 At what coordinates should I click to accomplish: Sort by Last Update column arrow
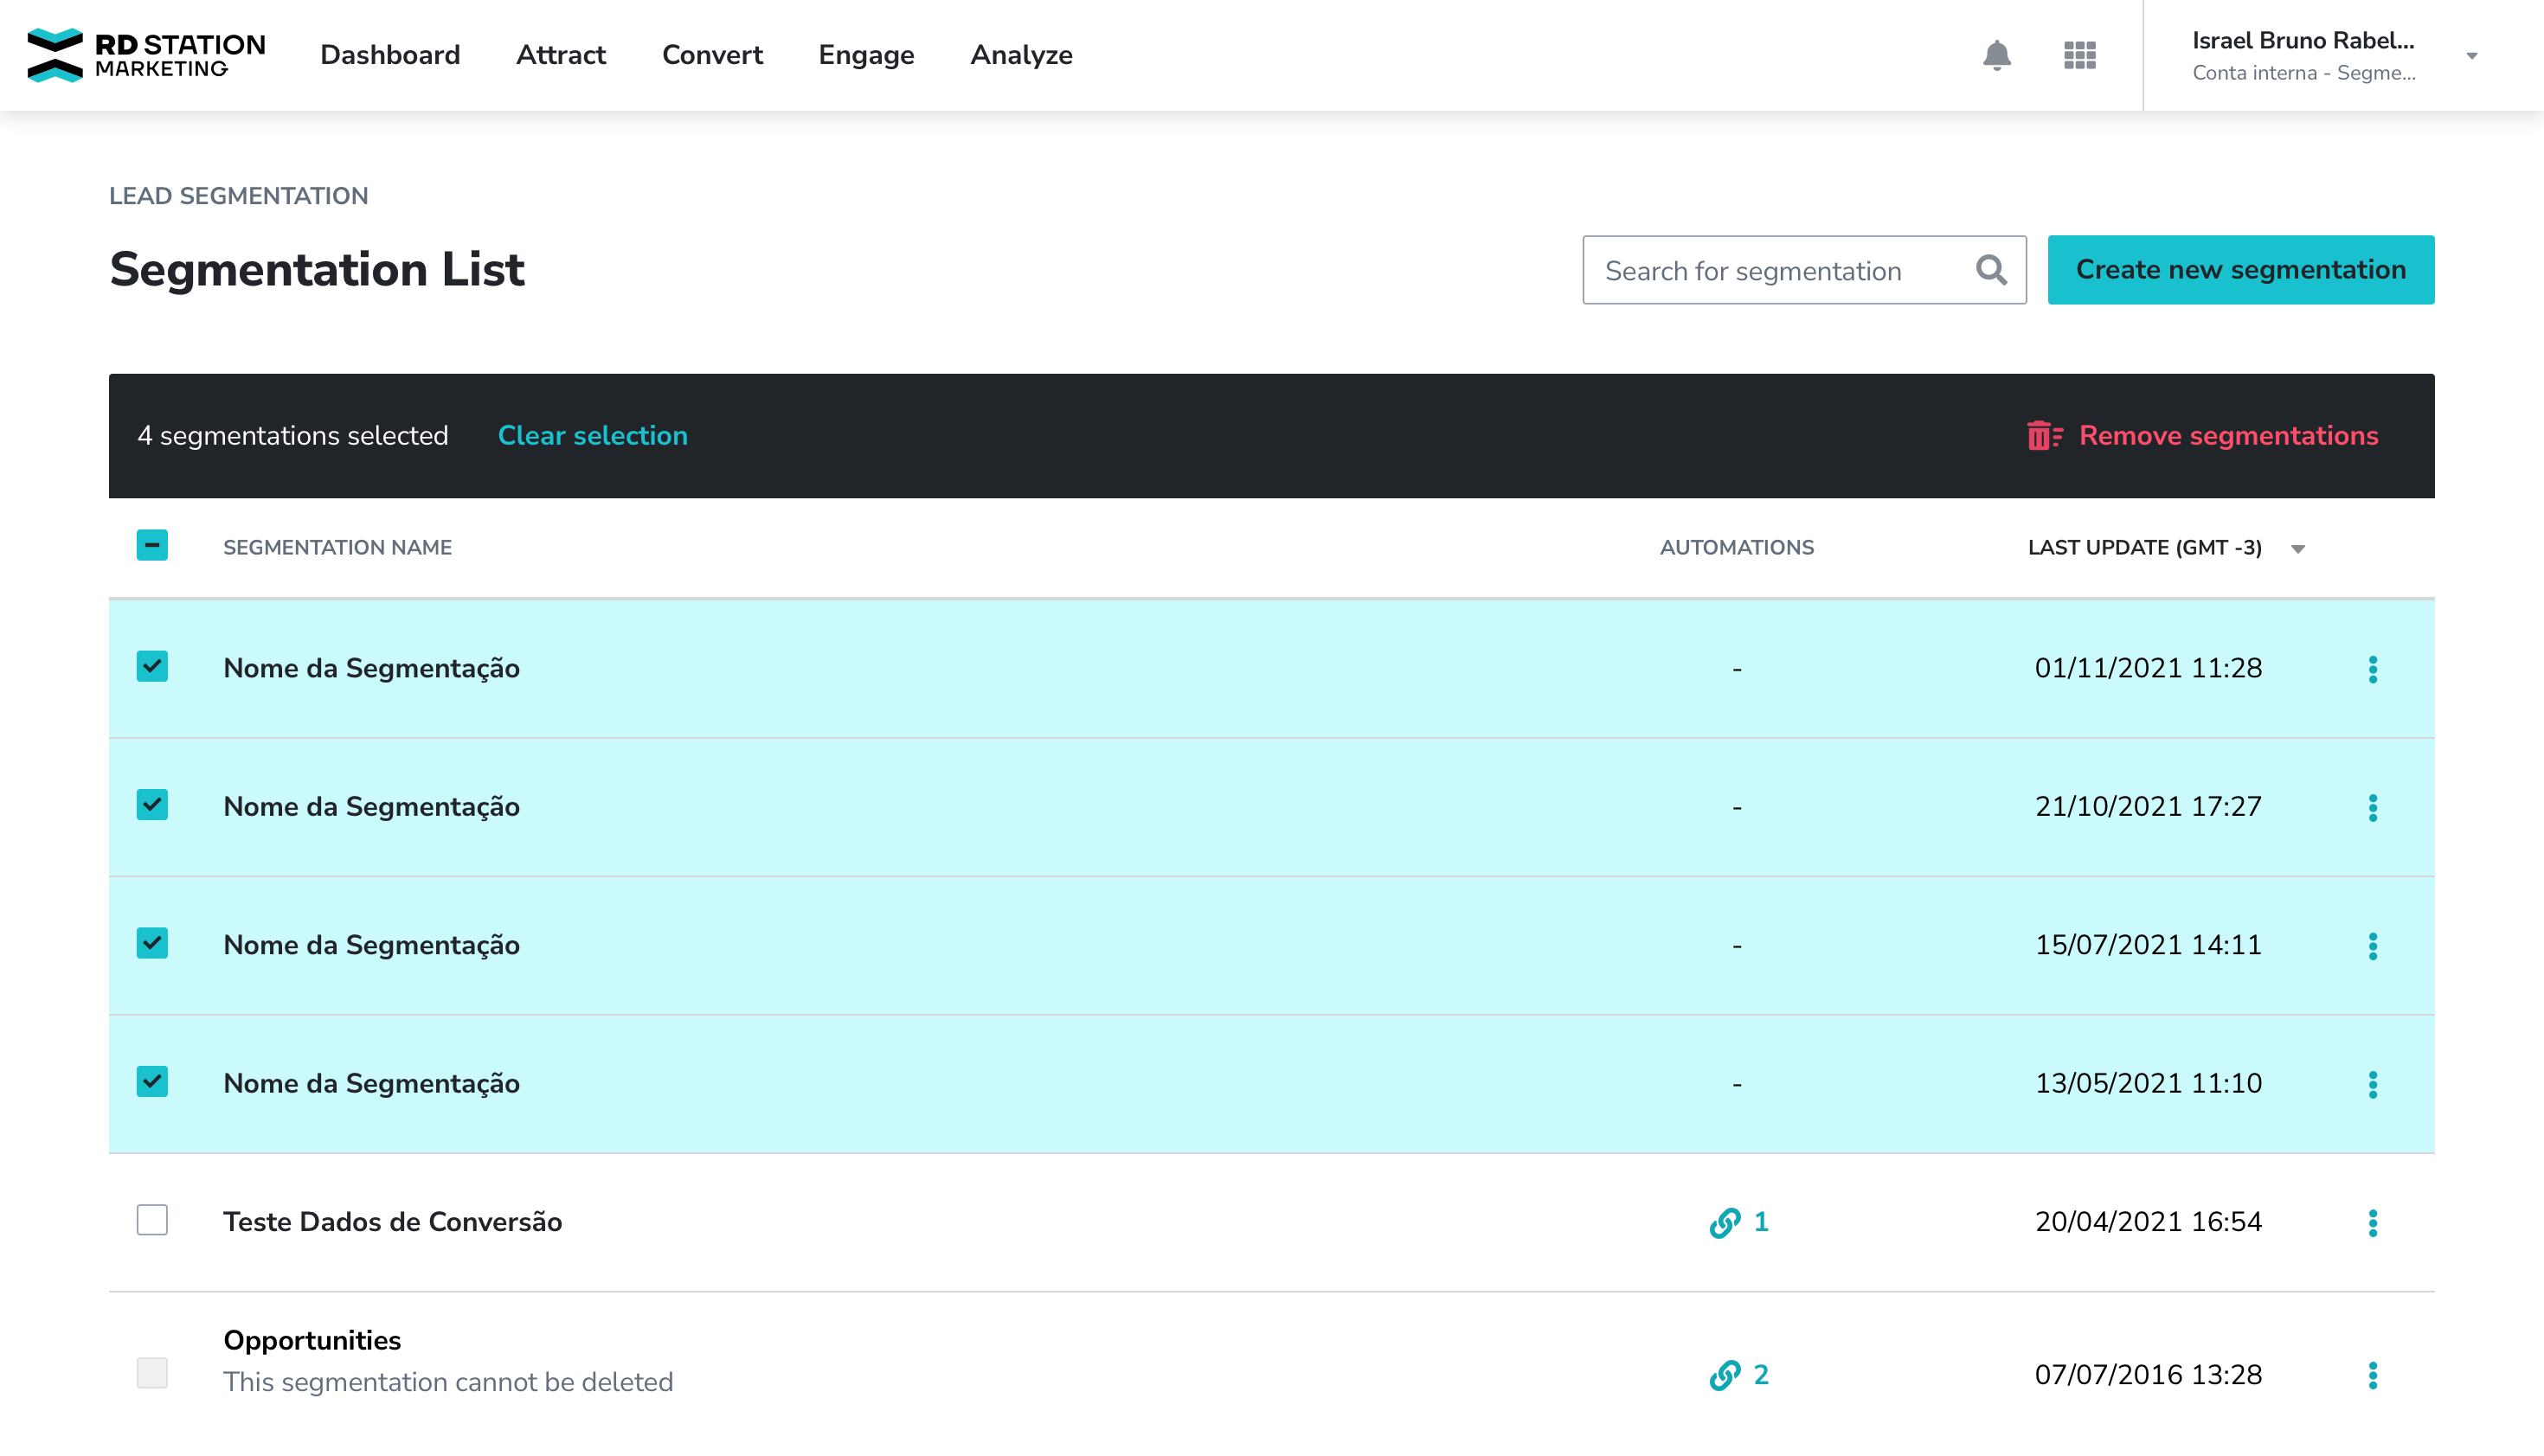point(2297,549)
